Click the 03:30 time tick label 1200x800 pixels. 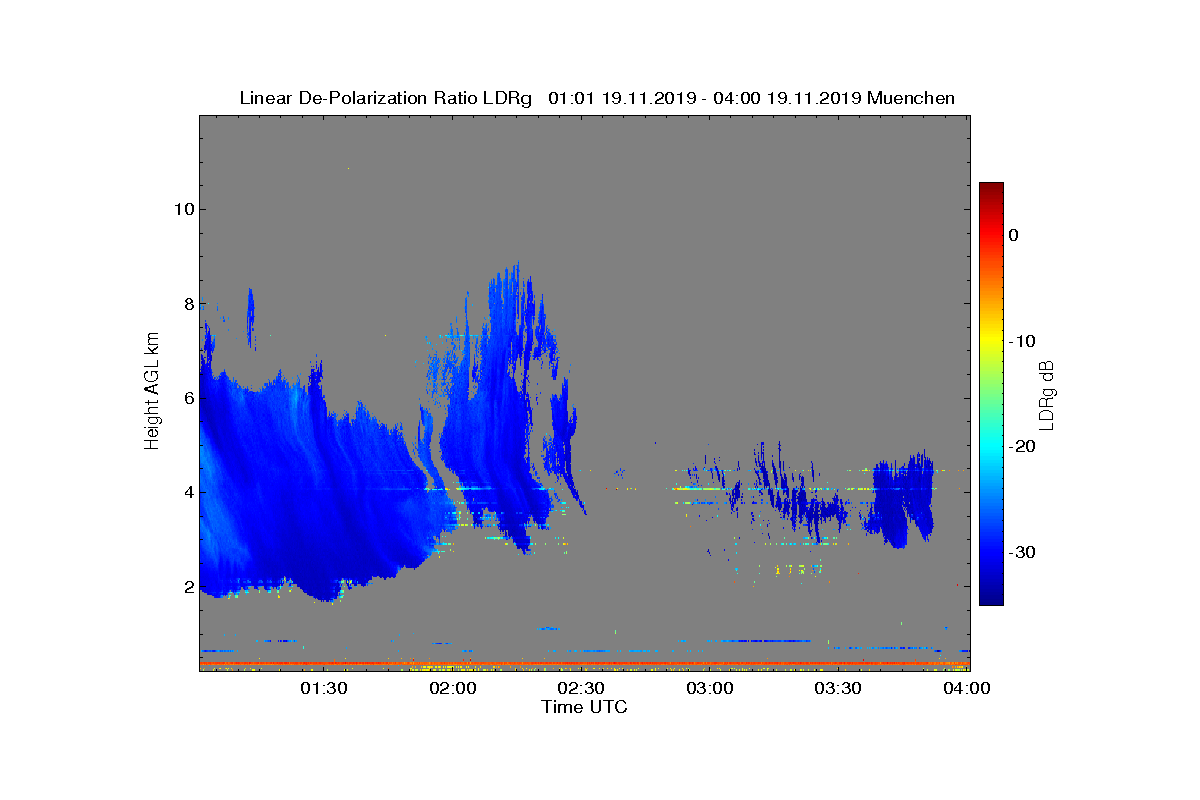tap(839, 688)
